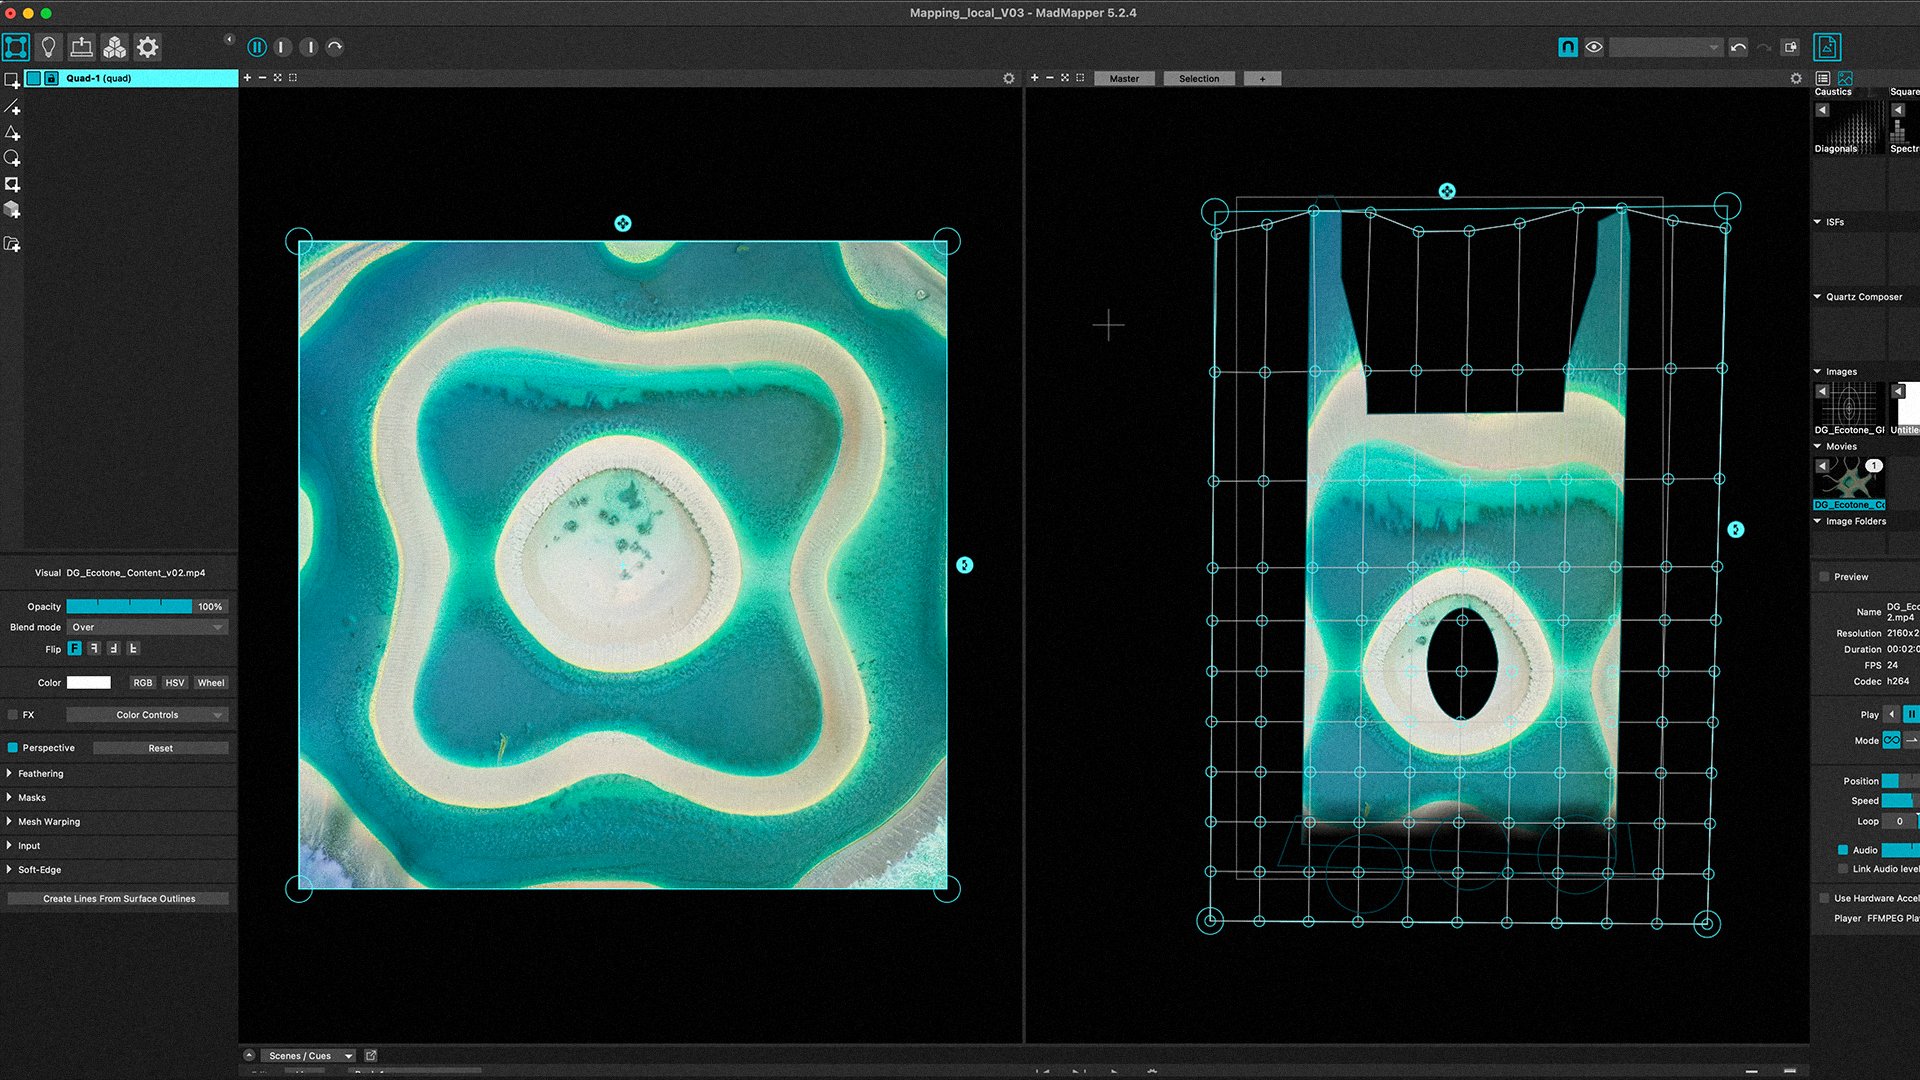Open input view settings gear

coord(1008,78)
